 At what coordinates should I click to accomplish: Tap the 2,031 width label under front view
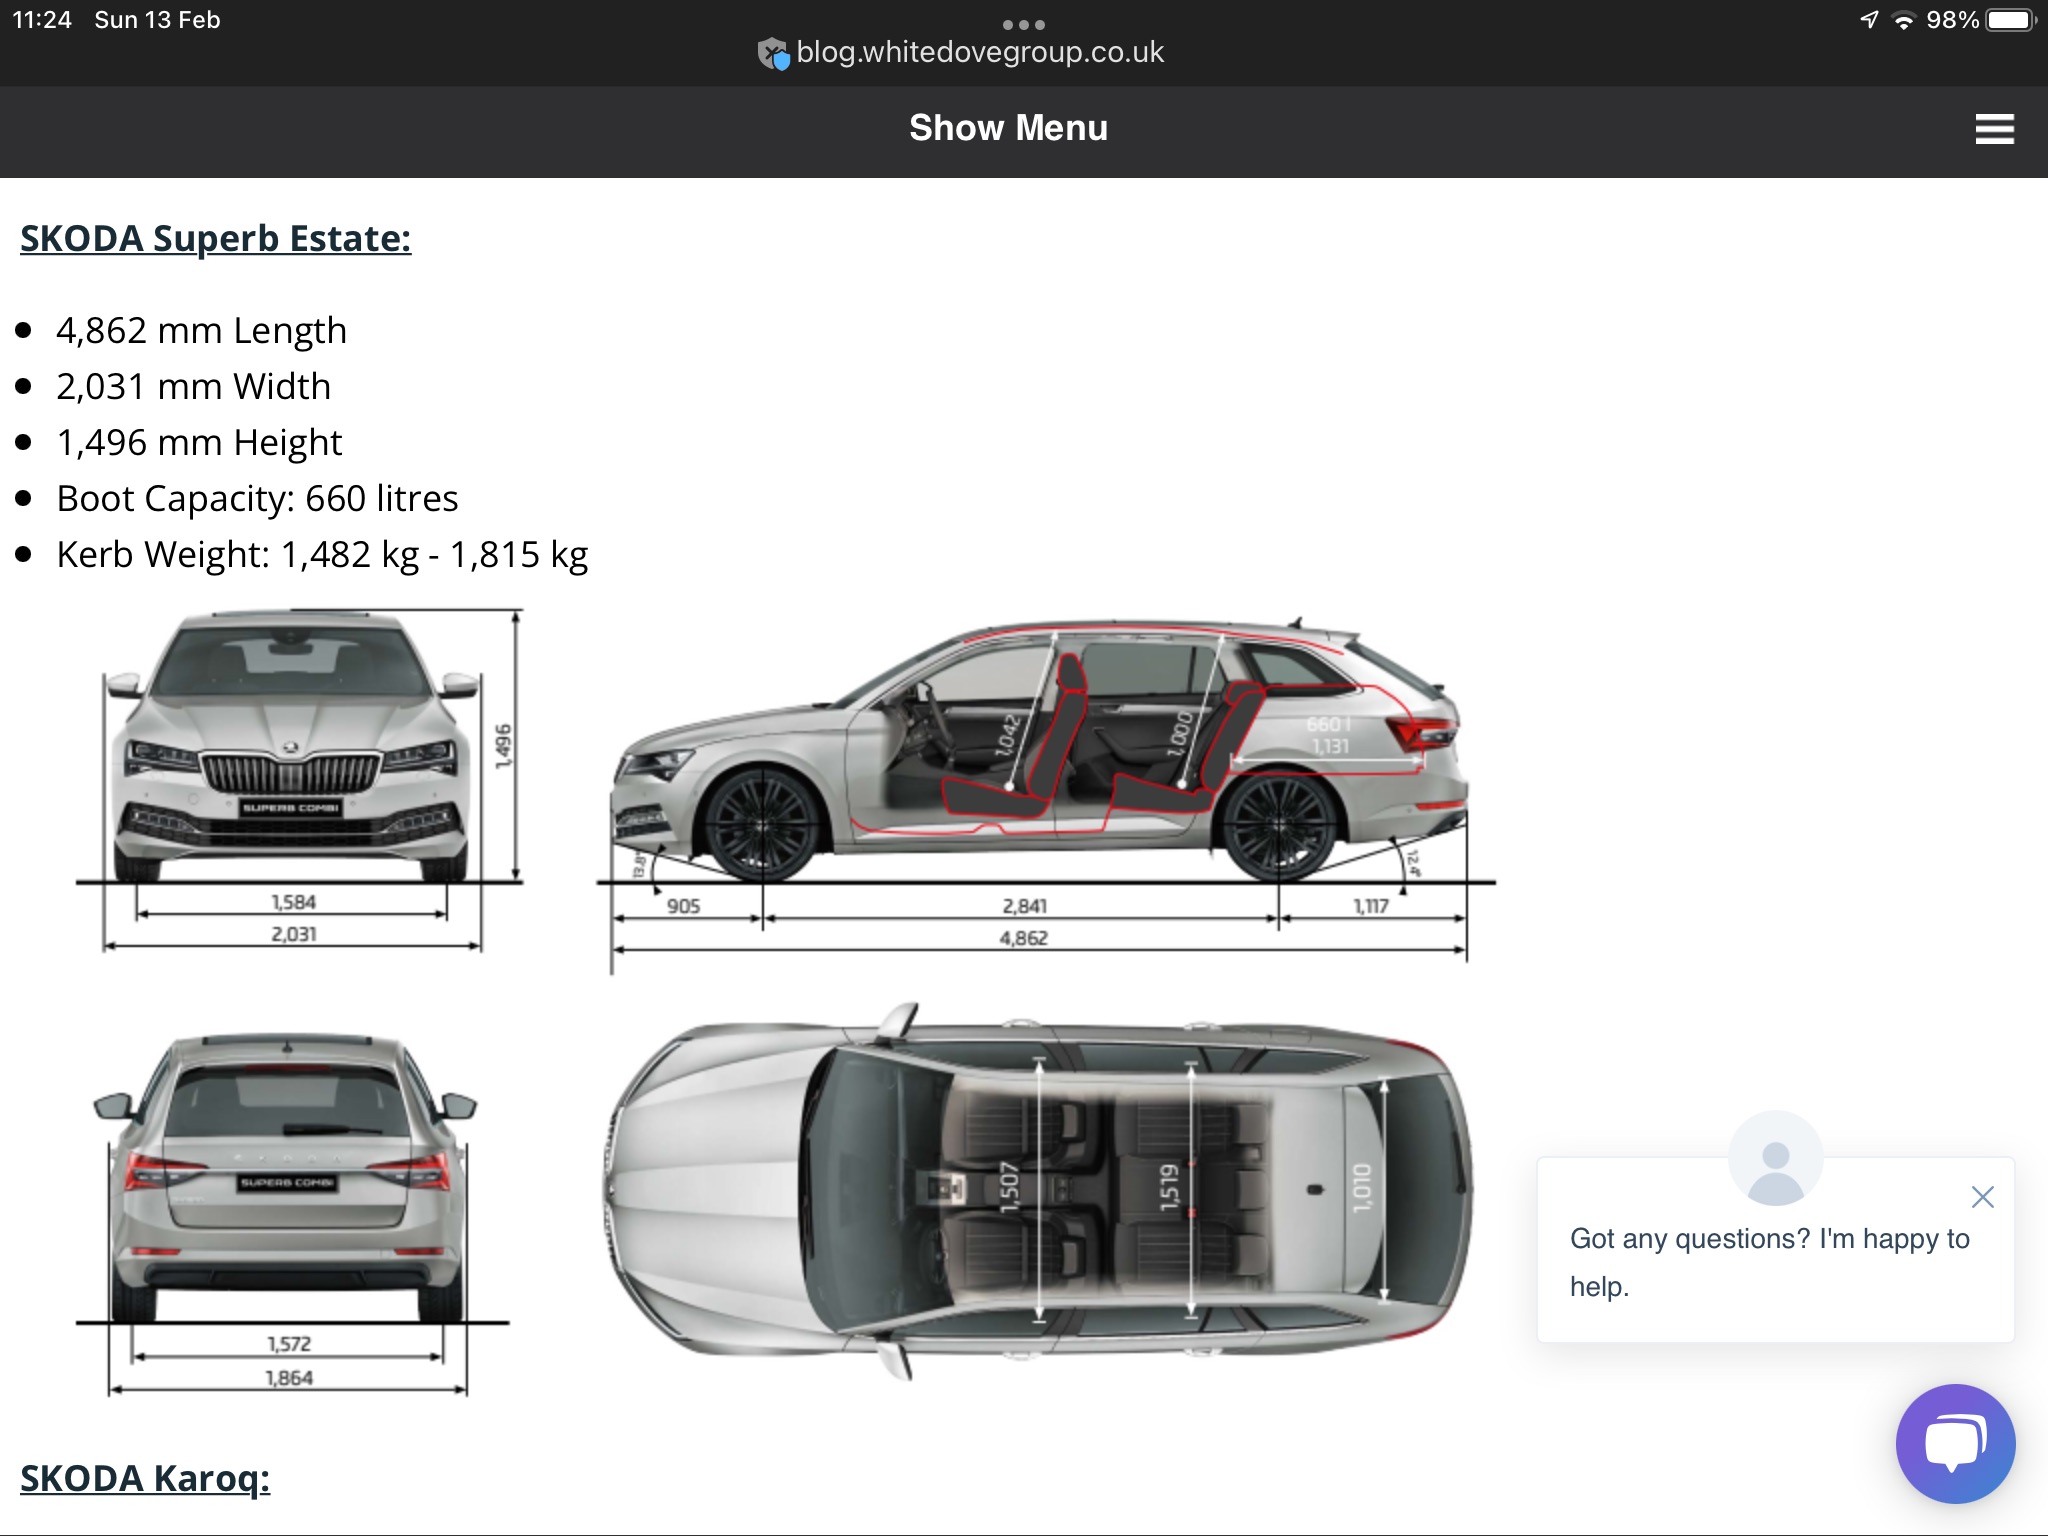point(293,934)
